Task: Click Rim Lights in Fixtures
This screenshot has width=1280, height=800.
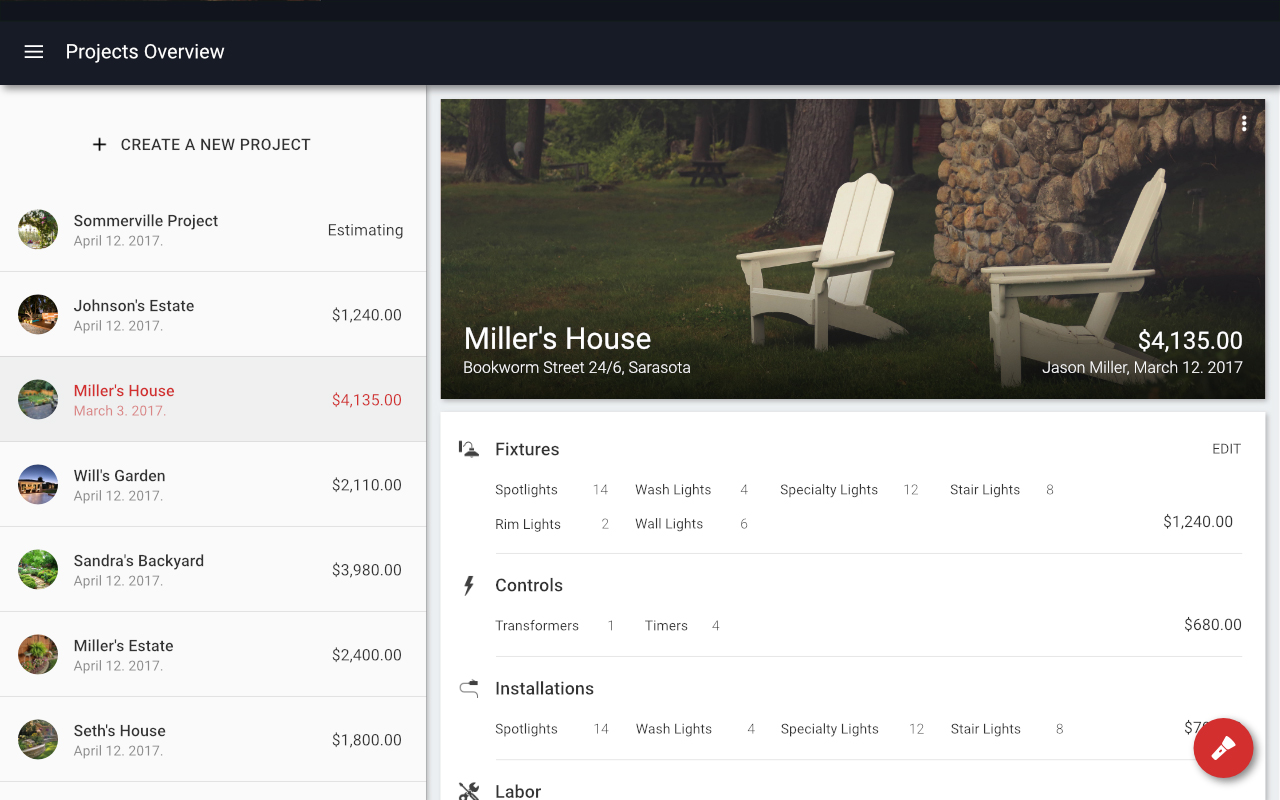Action: coord(528,524)
